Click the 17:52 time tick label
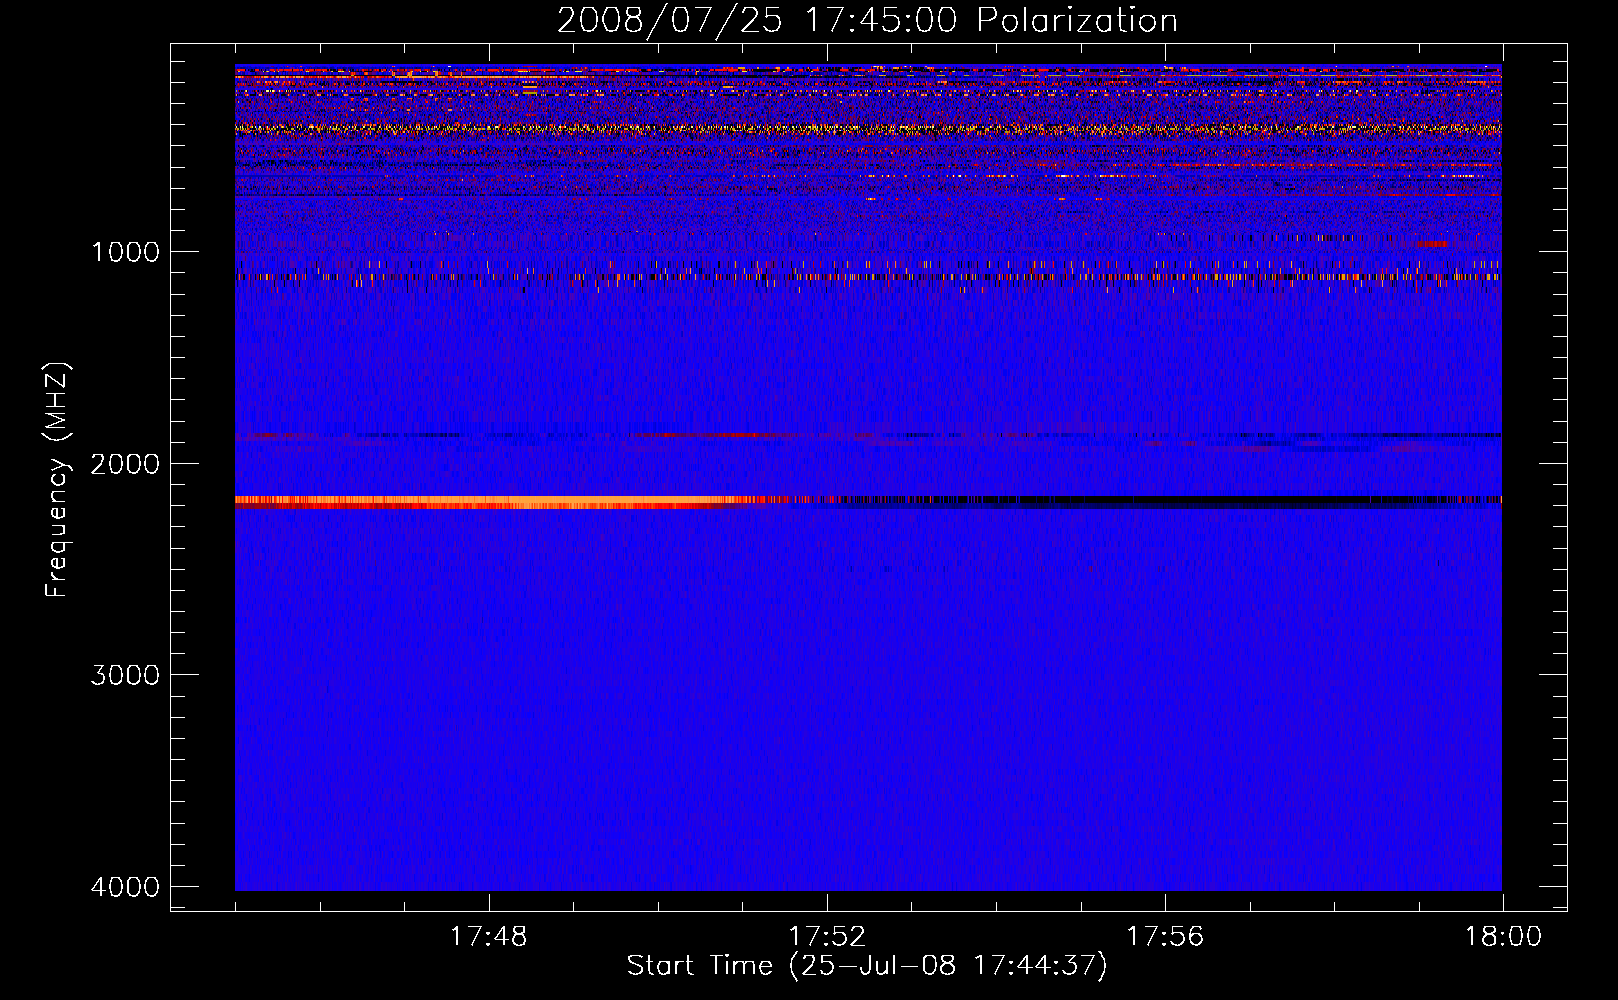Screen dimensions: 1618x1000 pos(827,937)
